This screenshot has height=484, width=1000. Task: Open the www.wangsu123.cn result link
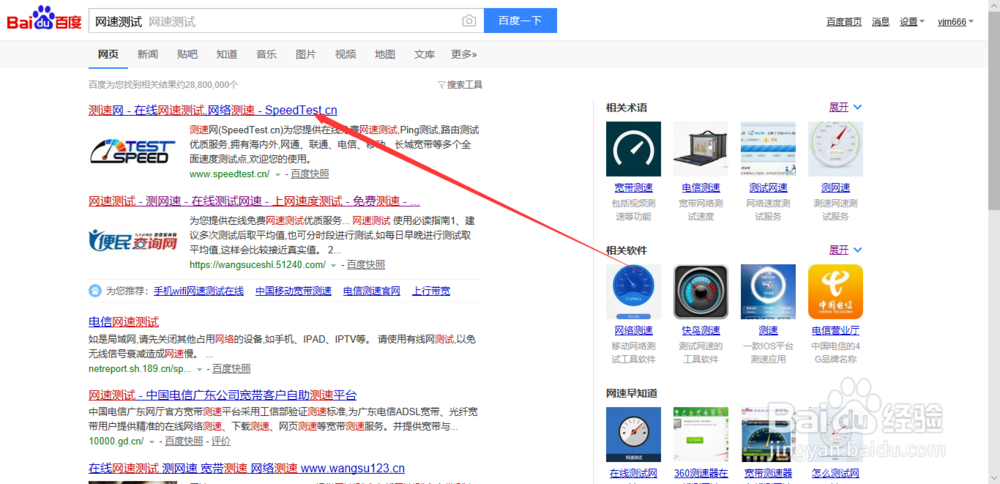pos(247,468)
